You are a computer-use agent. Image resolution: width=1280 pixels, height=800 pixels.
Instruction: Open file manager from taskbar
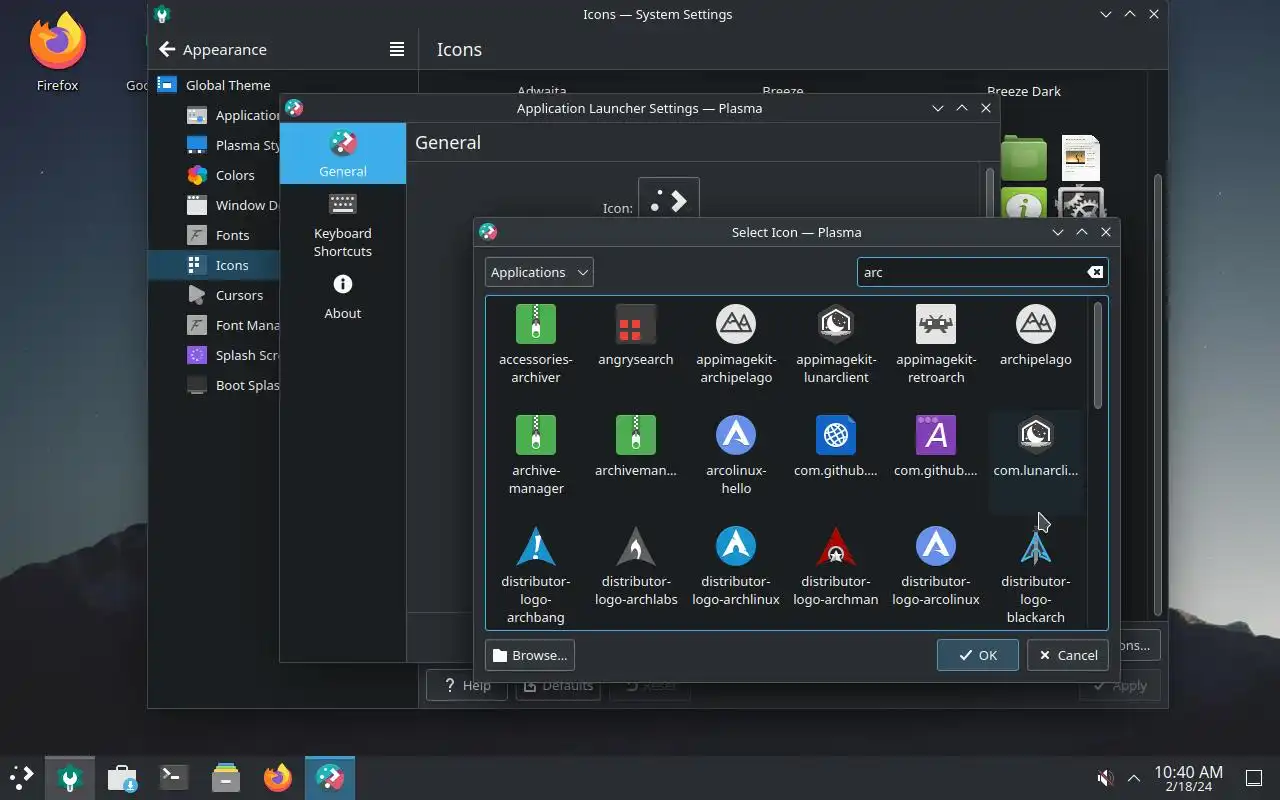226,777
